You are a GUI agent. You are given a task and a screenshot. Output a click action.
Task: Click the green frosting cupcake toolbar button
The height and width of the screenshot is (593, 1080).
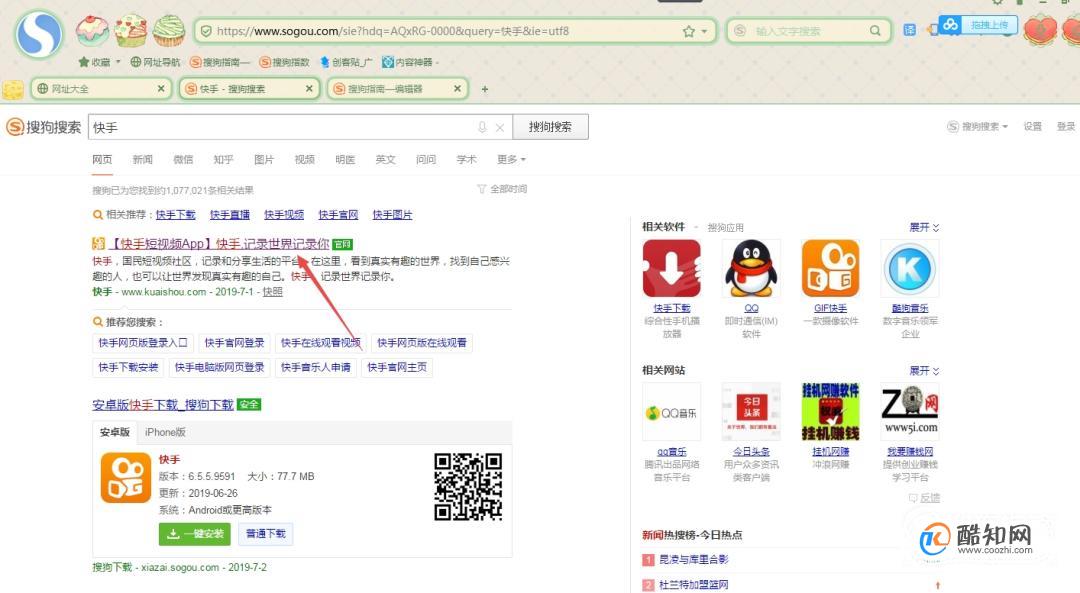tap(169, 30)
